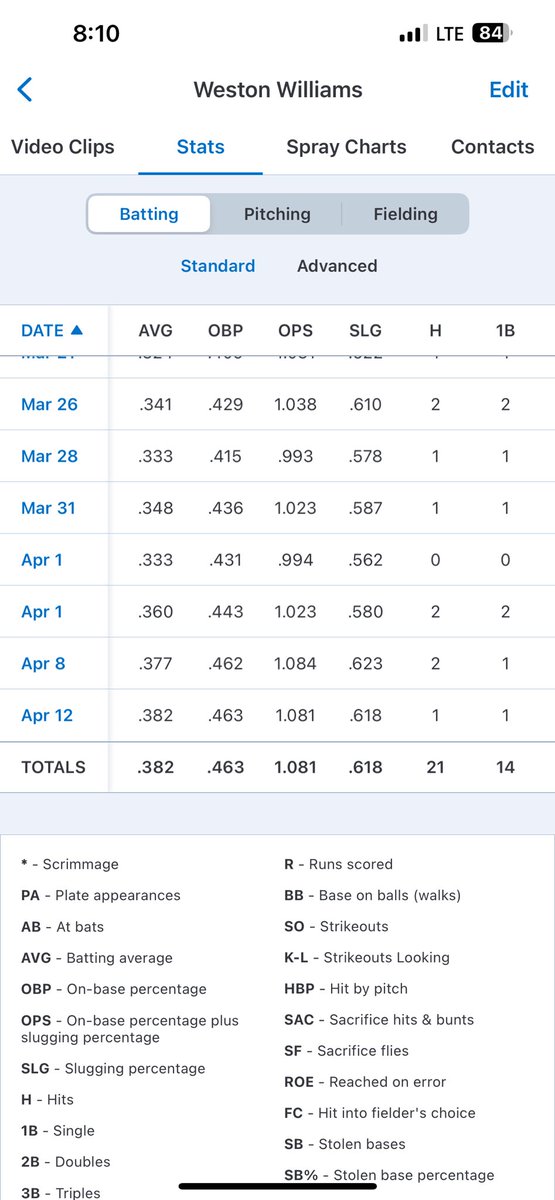This screenshot has width=555, height=1200.
Task: Select the Batting segment
Action: [149, 214]
